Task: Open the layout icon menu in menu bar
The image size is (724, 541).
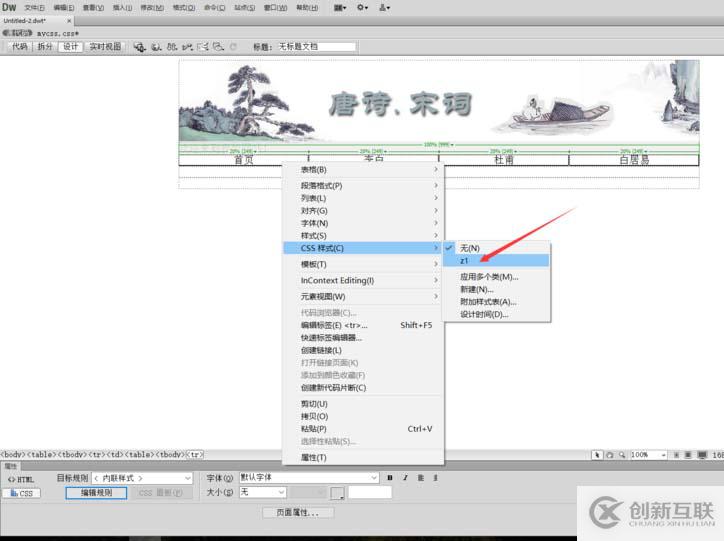Action: pyautogui.click(x=340, y=7)
